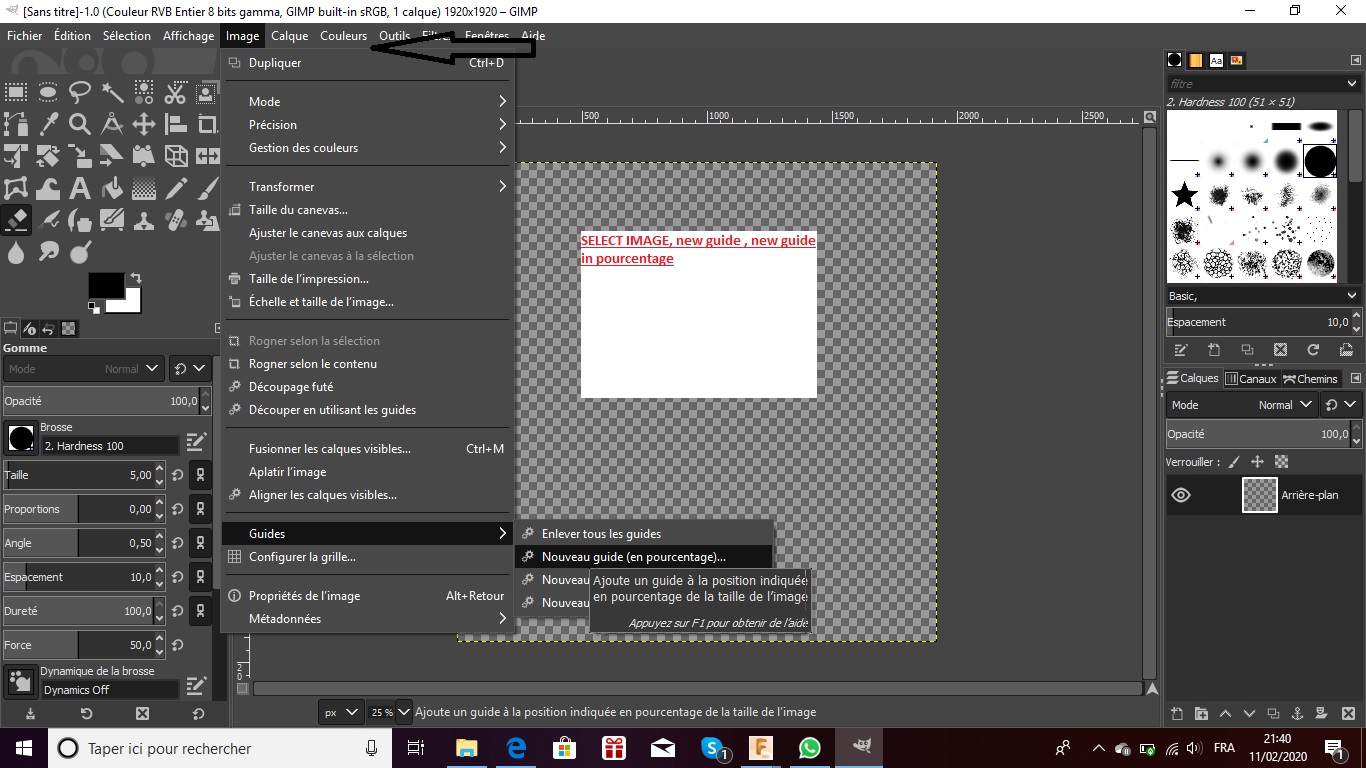This screenshot has height=768, width=1366.
Task: Select the Rectangle Select tool
Action: tap(16, 93)
